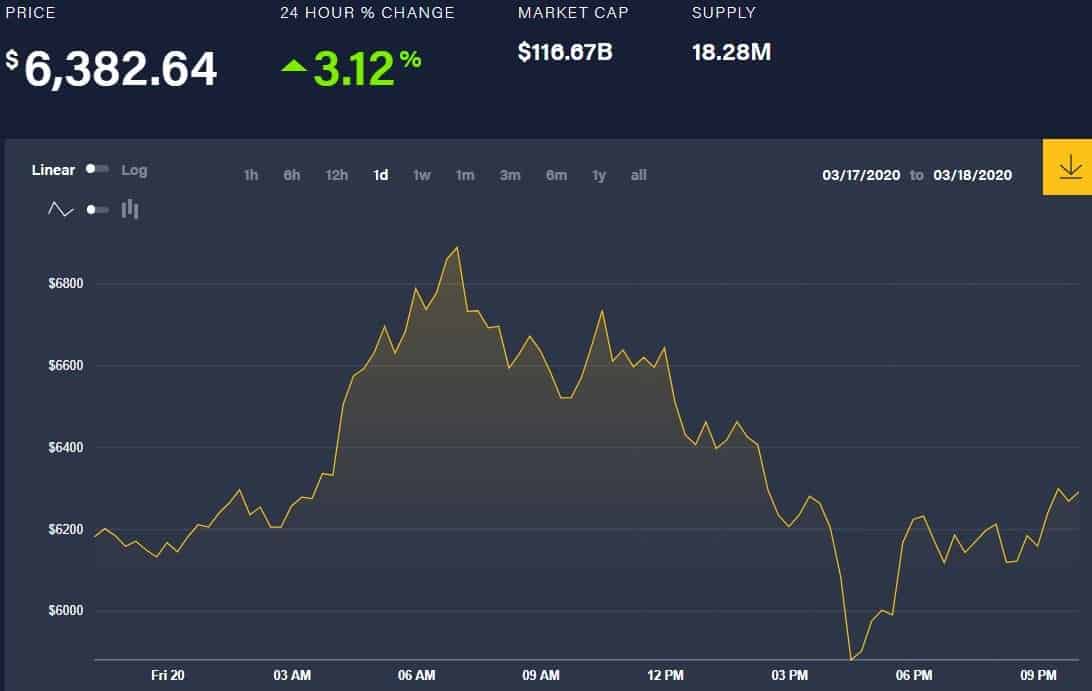Show the 3m time range
This screenshot has height=691, width=1092.
coord(510,176)
